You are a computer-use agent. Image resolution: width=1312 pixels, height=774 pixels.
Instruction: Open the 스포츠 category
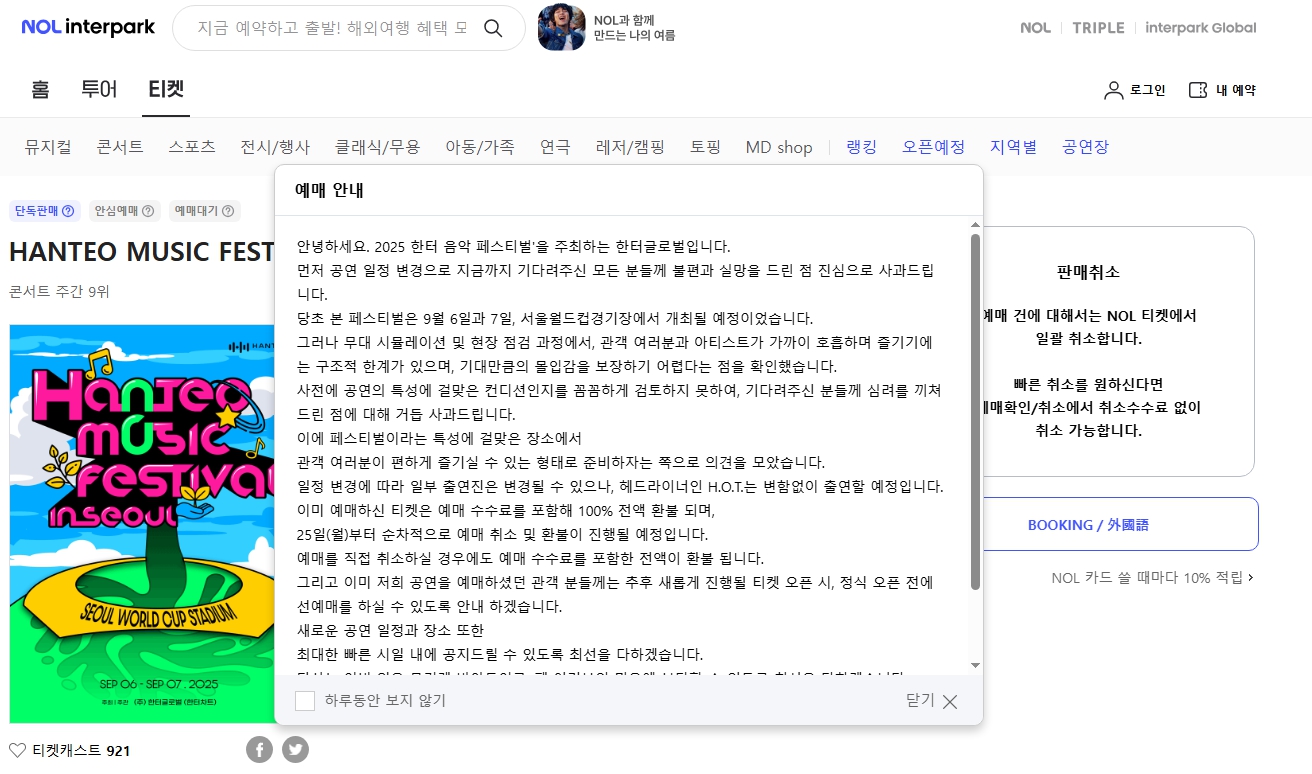[x=192, y=147]
